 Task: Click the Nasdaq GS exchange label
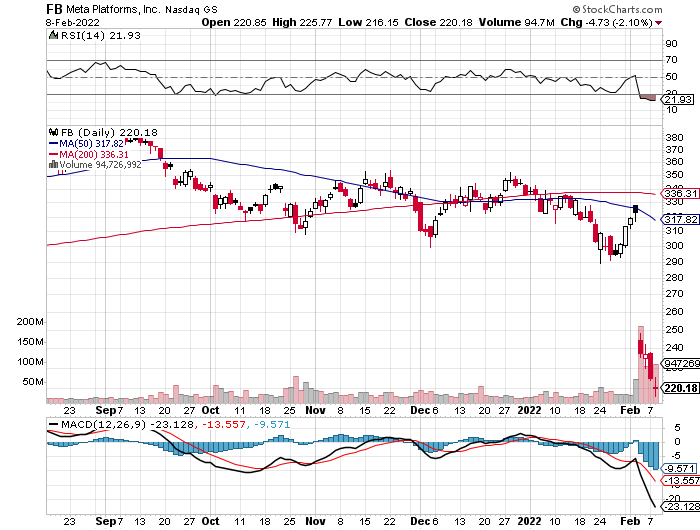pos(191,9)
